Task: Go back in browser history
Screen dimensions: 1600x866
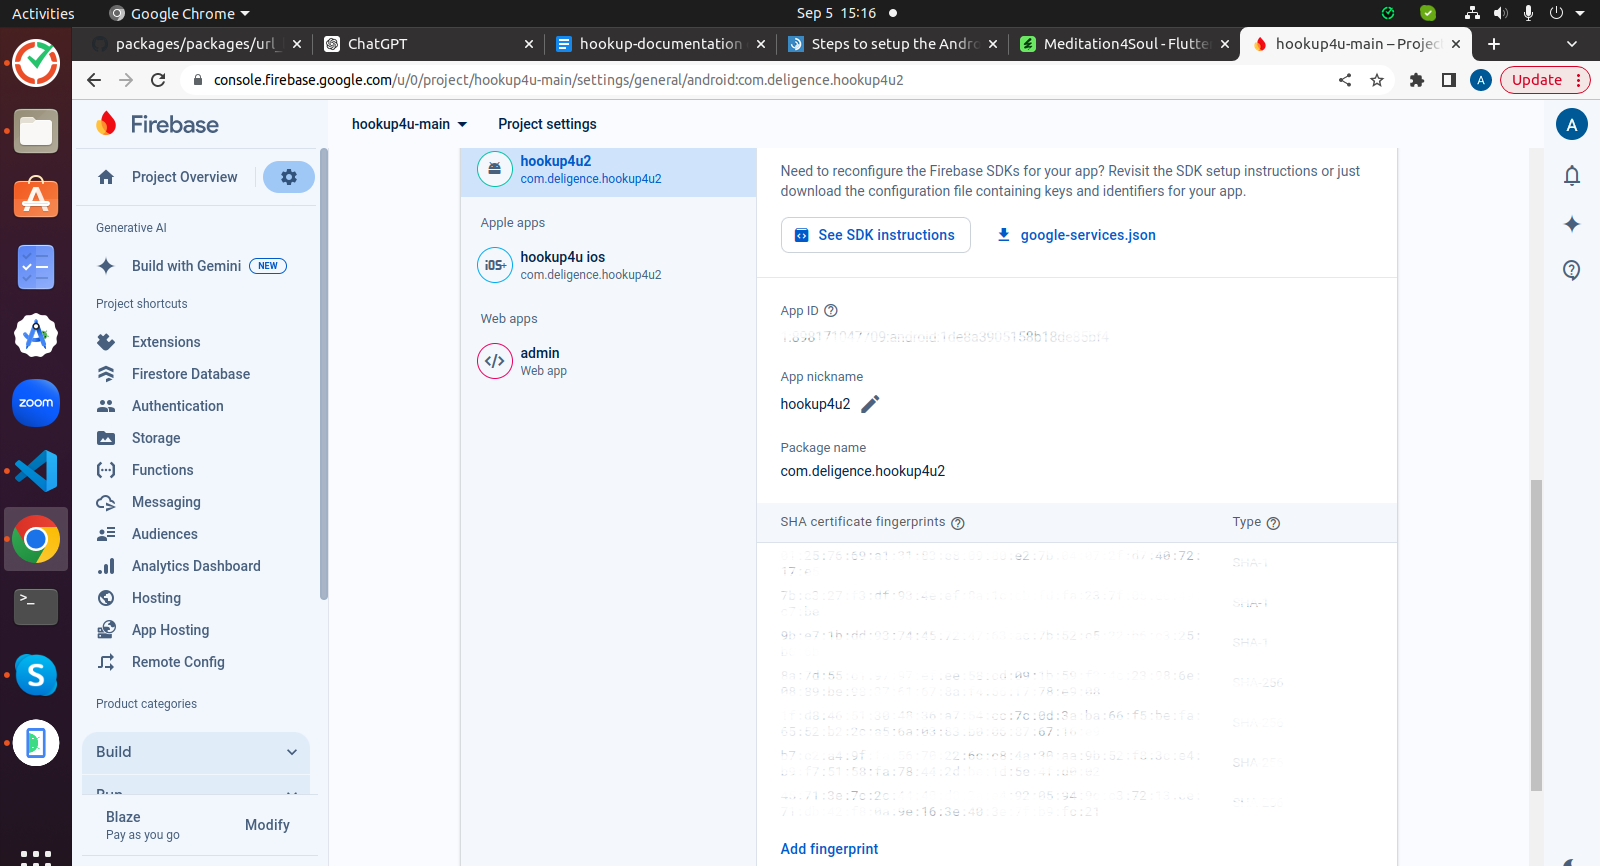Action: 94,80
